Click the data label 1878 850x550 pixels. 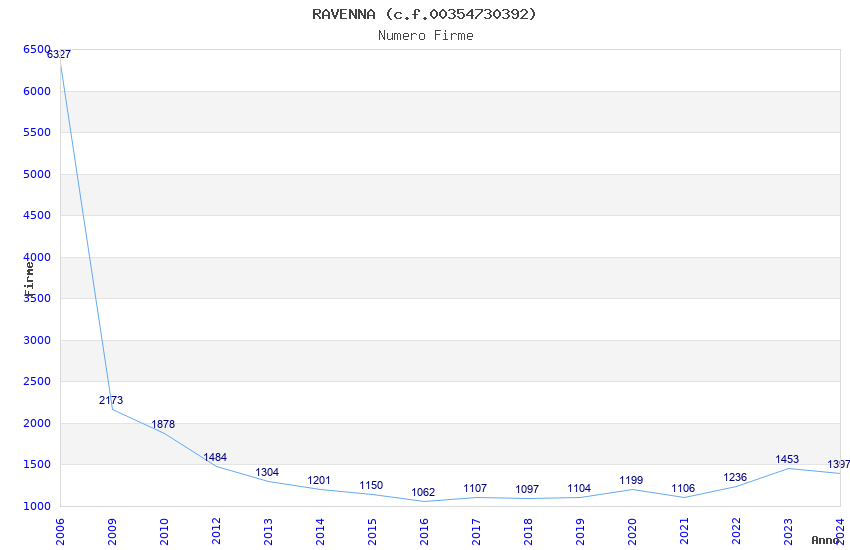(163, 424)
